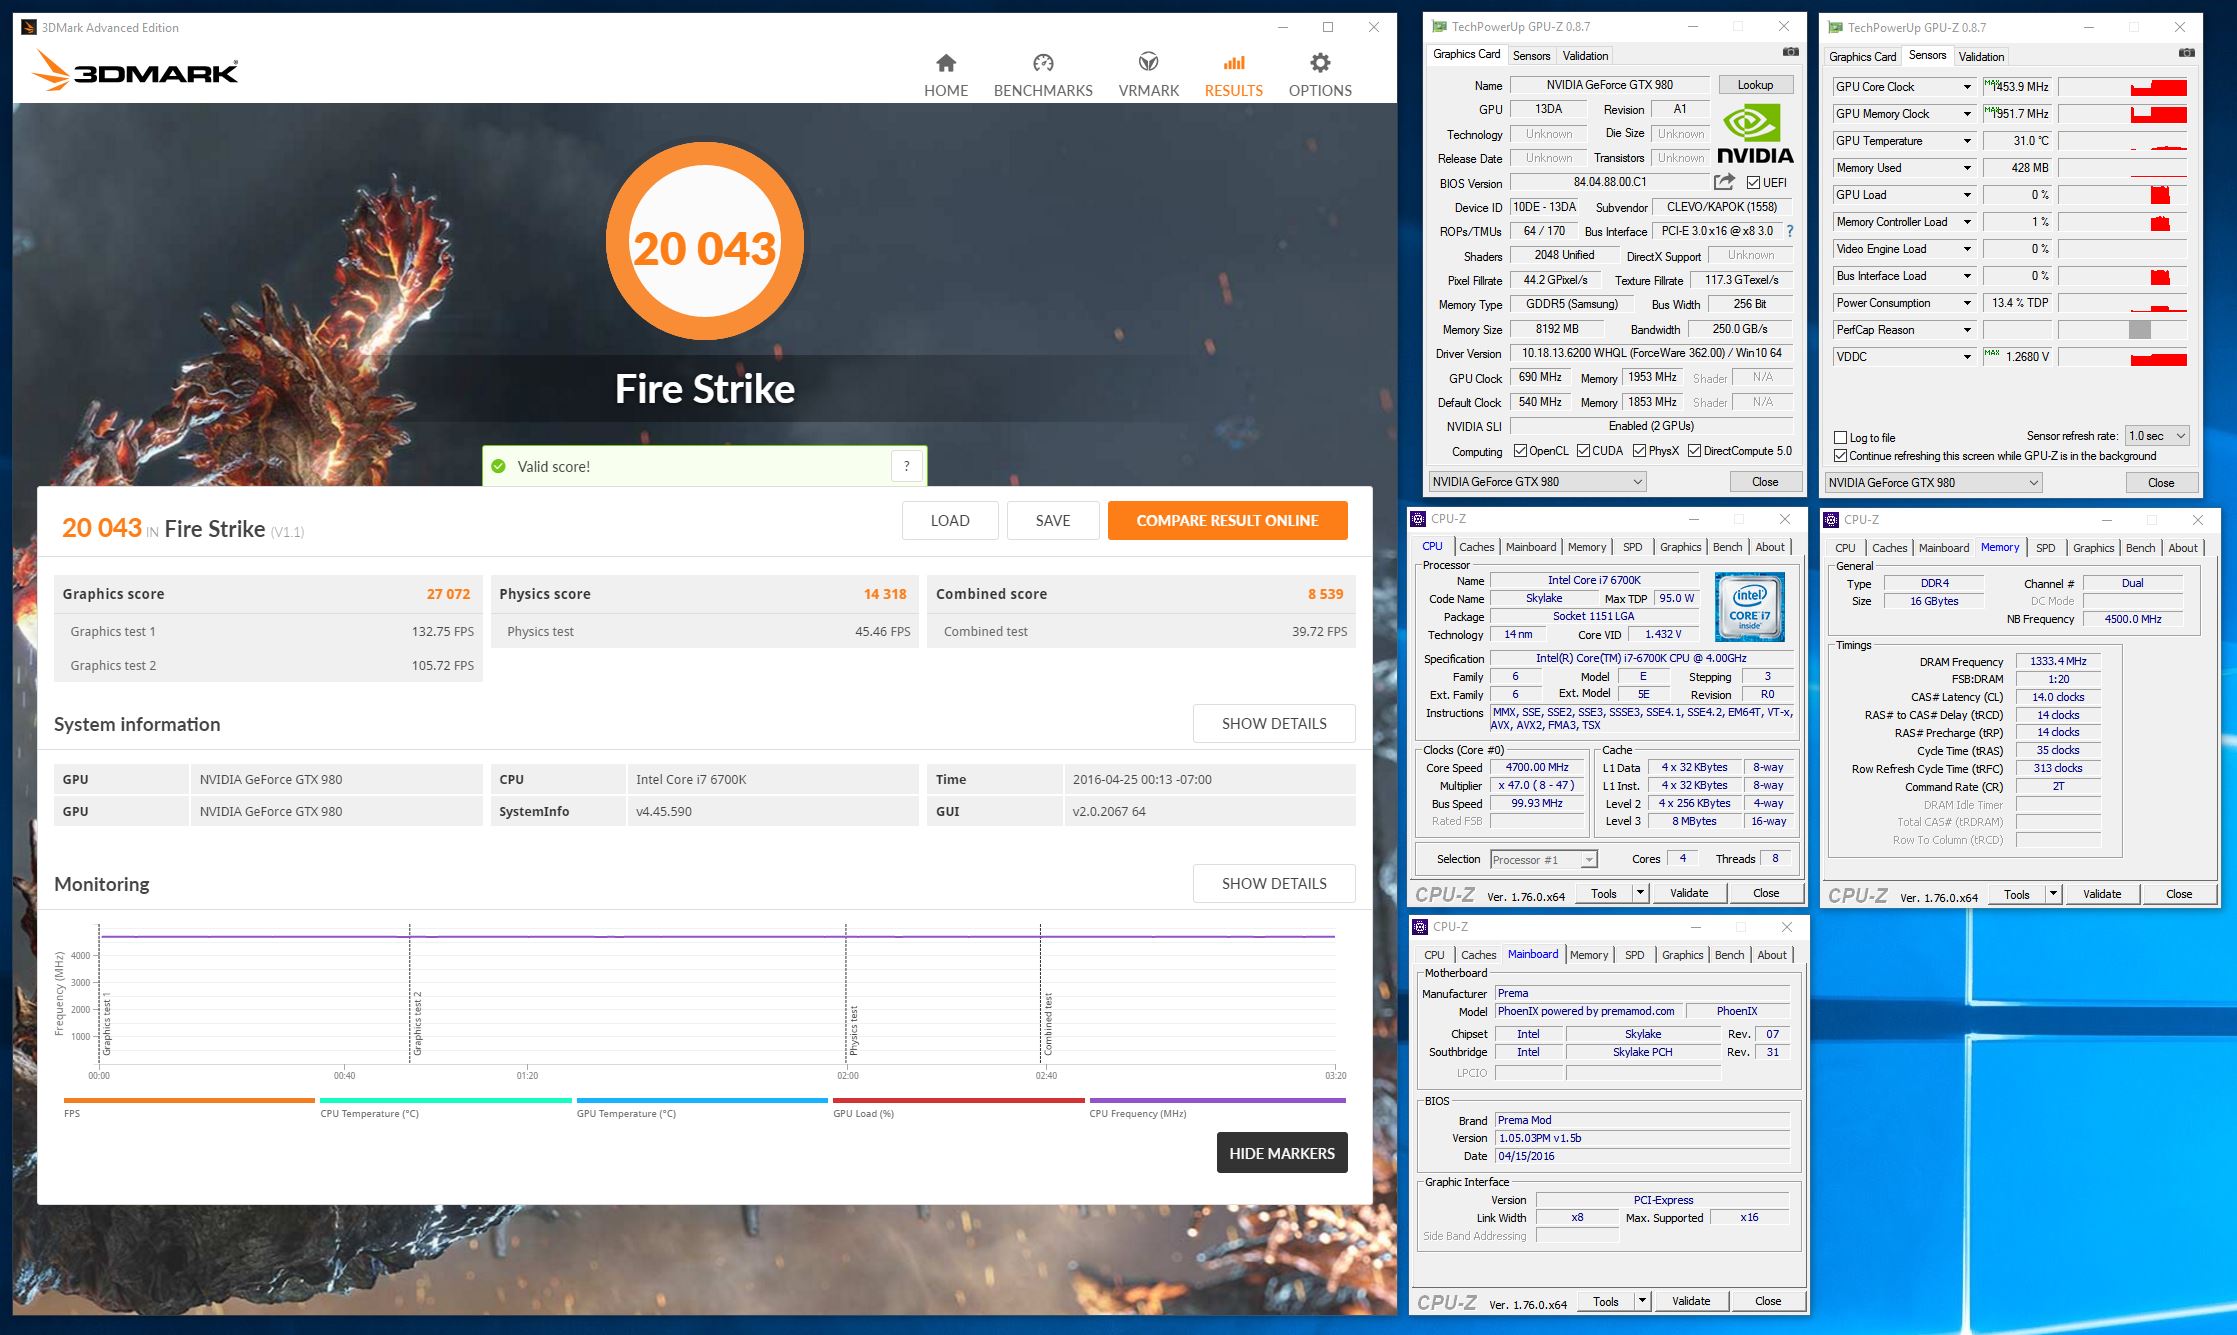Enable Log to file in GPU-Z Sensors
This screenshot has height=1335, width=2237.
[1840, 438]
